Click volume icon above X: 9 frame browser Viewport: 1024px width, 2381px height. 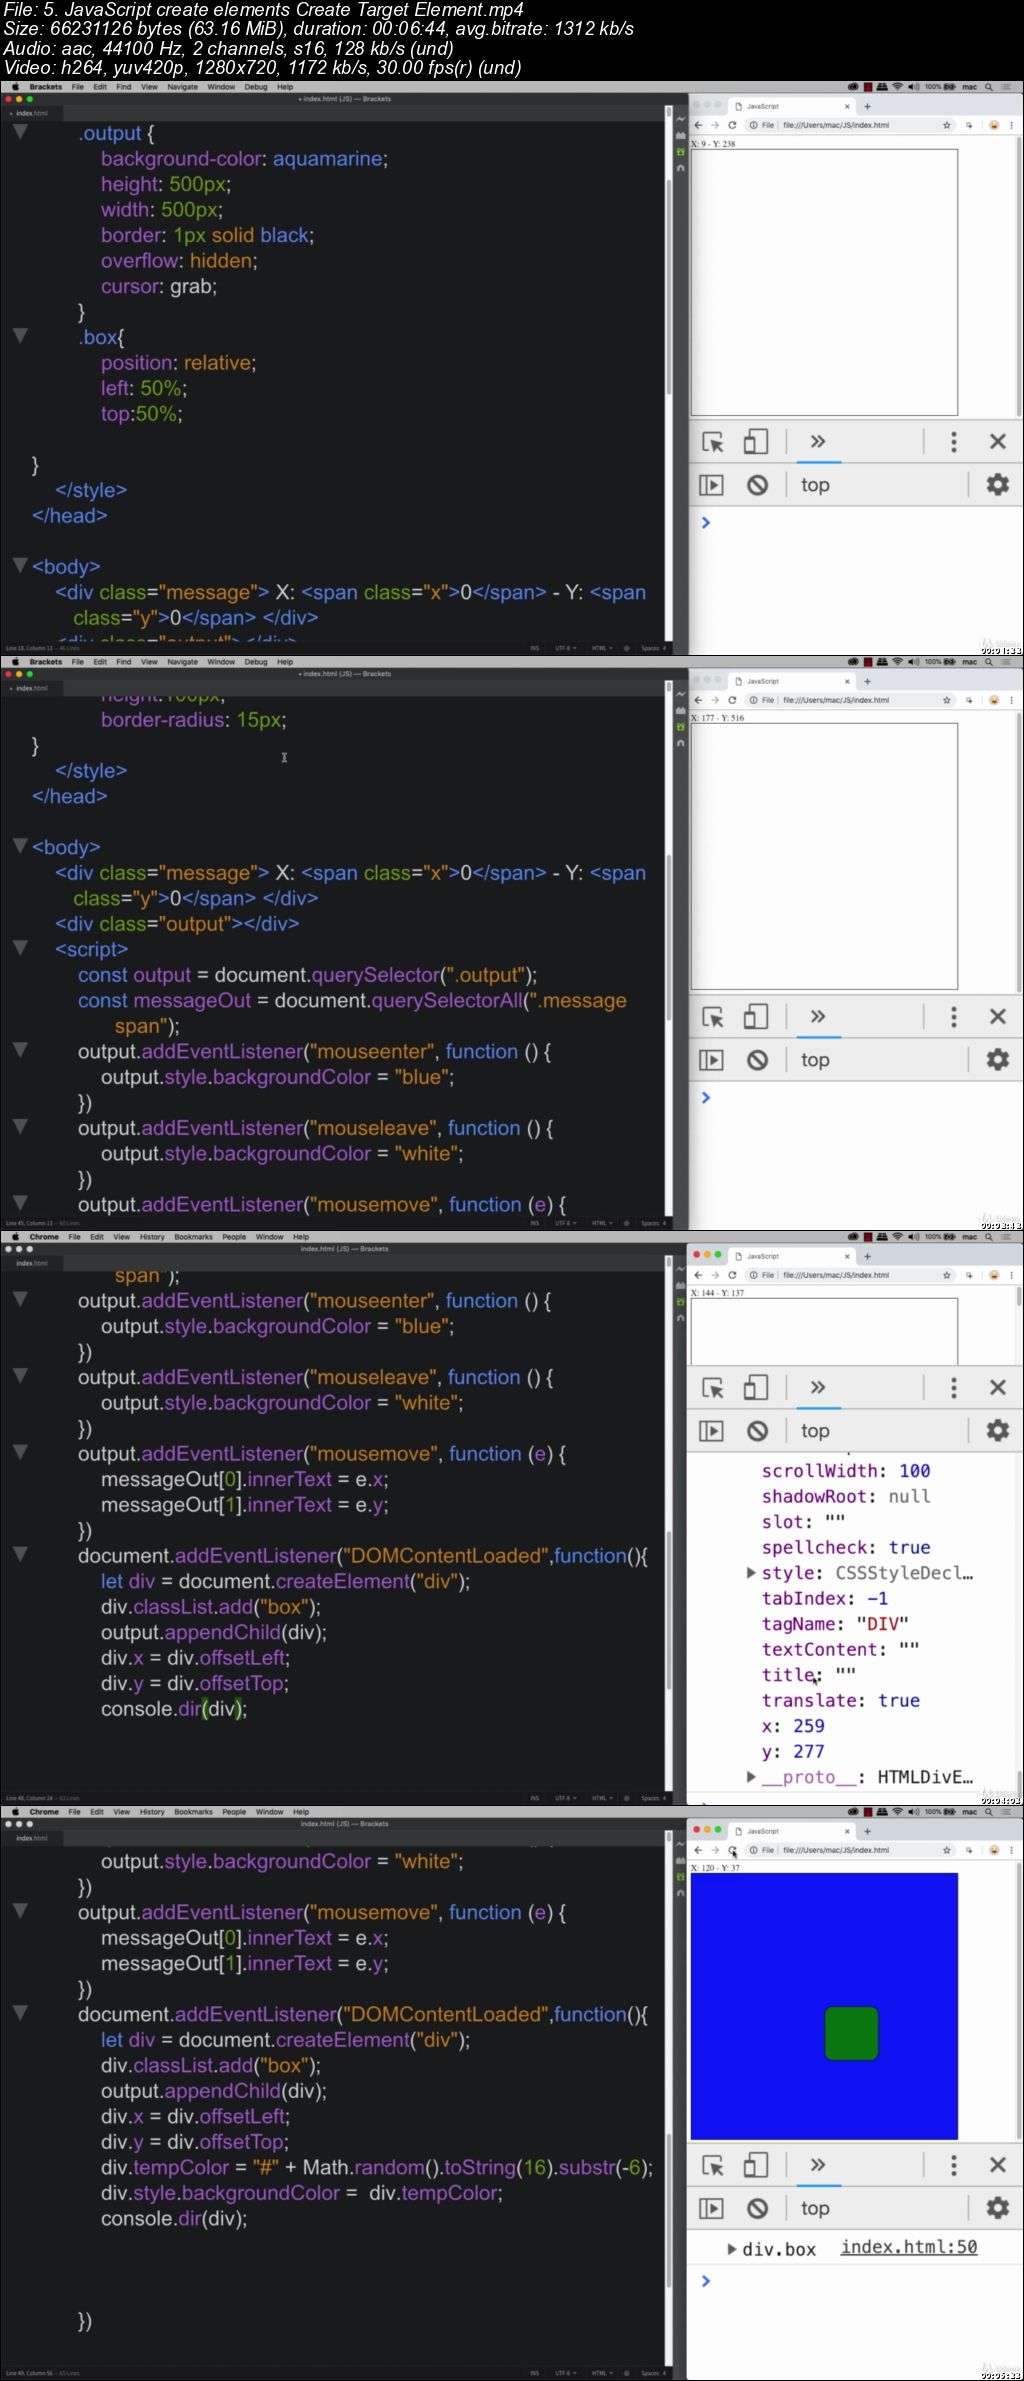point(913,87)
